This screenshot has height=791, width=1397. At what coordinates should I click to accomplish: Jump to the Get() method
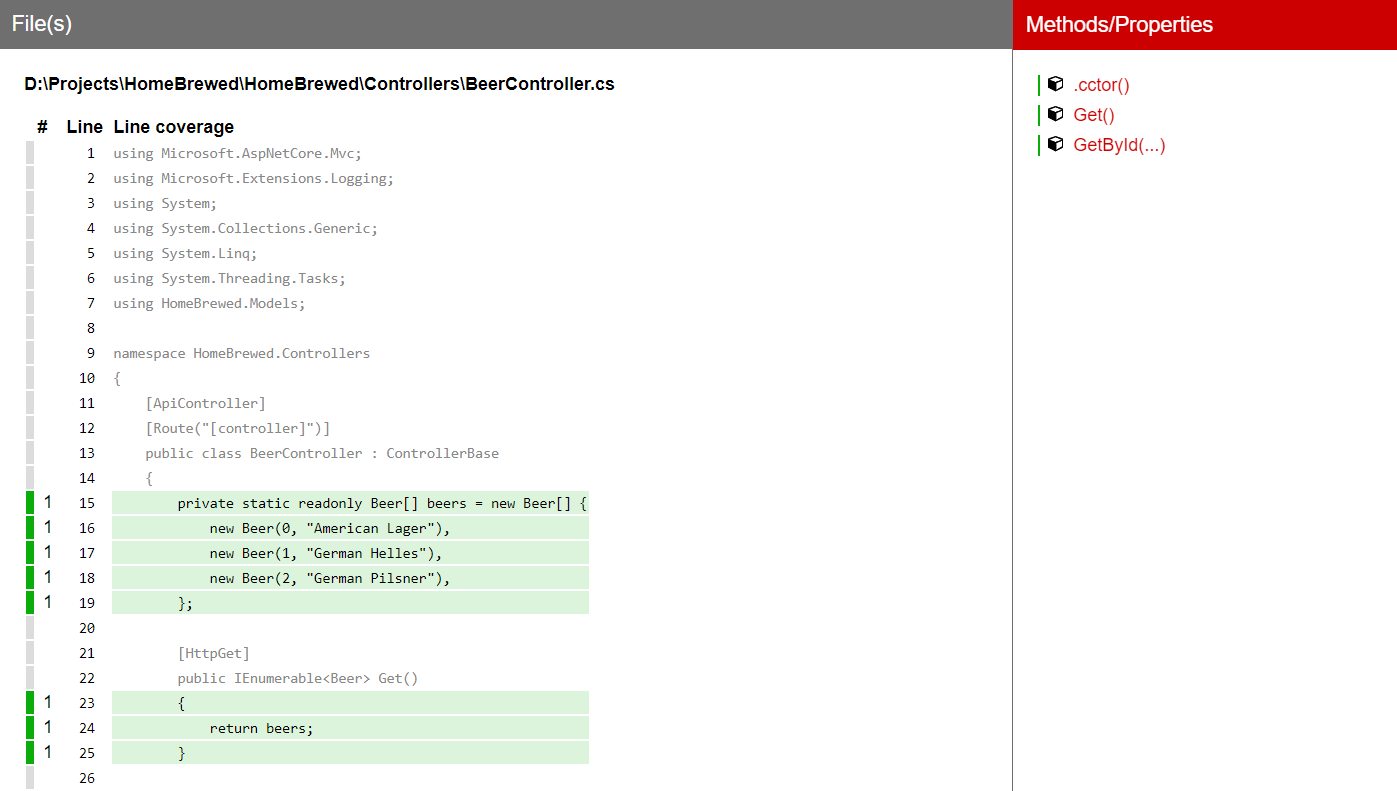click(x=1094, y=115)
